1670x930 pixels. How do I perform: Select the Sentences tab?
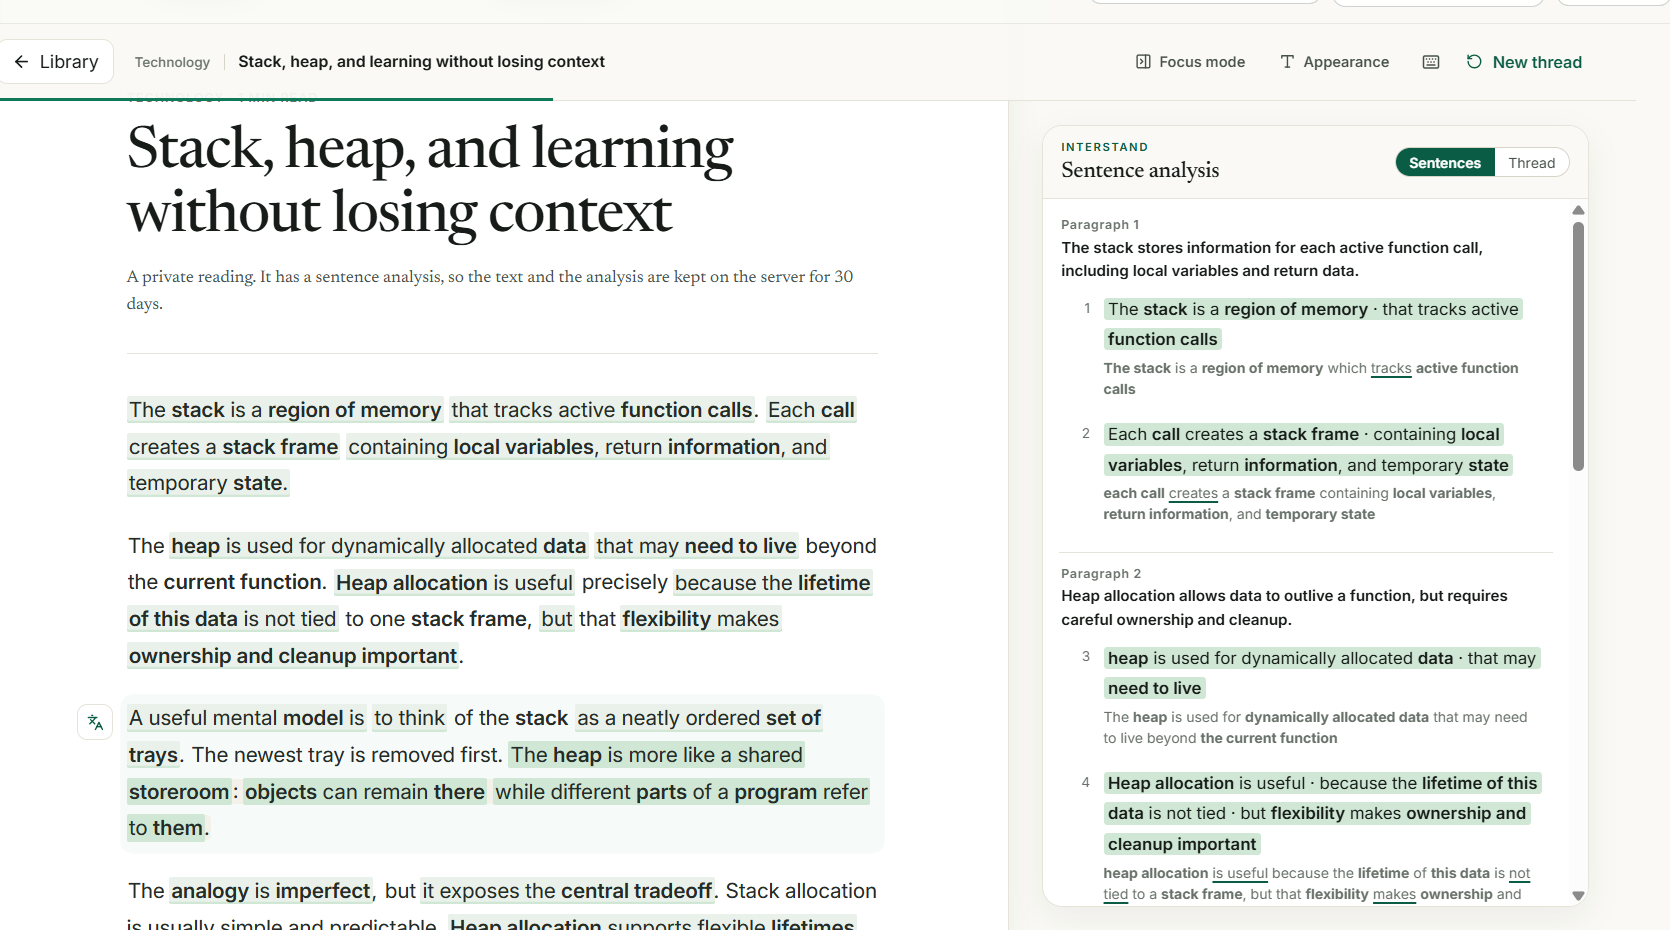[1444, 163]
